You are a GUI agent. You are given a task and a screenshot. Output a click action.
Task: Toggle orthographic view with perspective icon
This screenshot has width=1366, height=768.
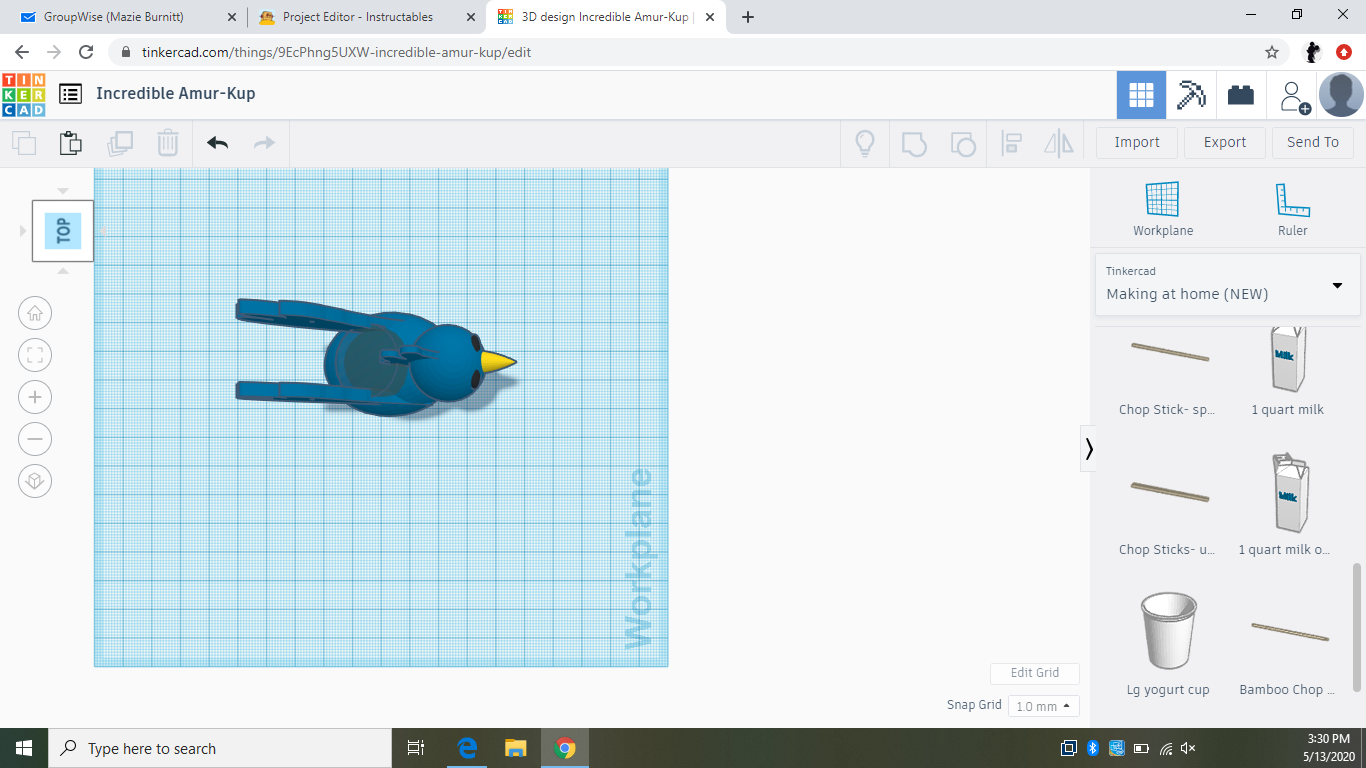point(35,481)
